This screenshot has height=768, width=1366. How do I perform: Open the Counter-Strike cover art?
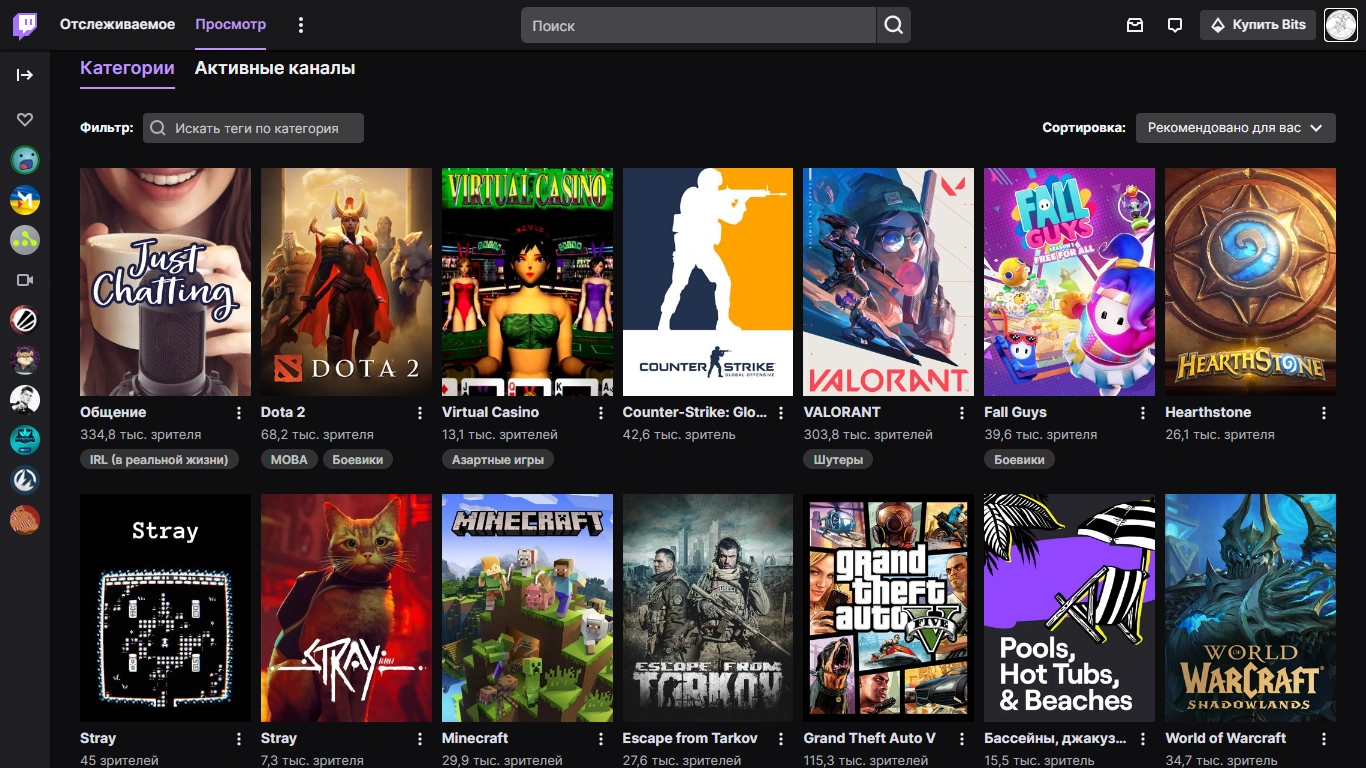(x=708, y=282)
